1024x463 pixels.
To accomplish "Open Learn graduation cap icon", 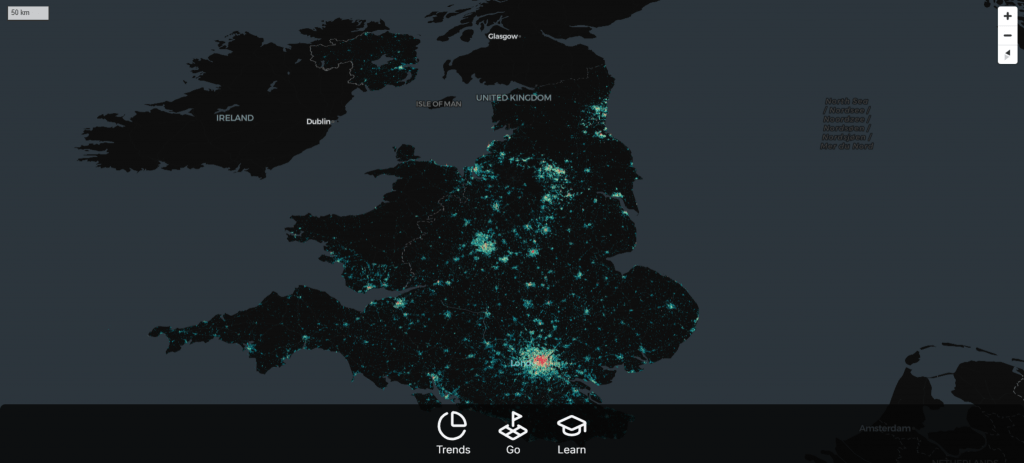I will pyautogui.click(x=572, y=426).
